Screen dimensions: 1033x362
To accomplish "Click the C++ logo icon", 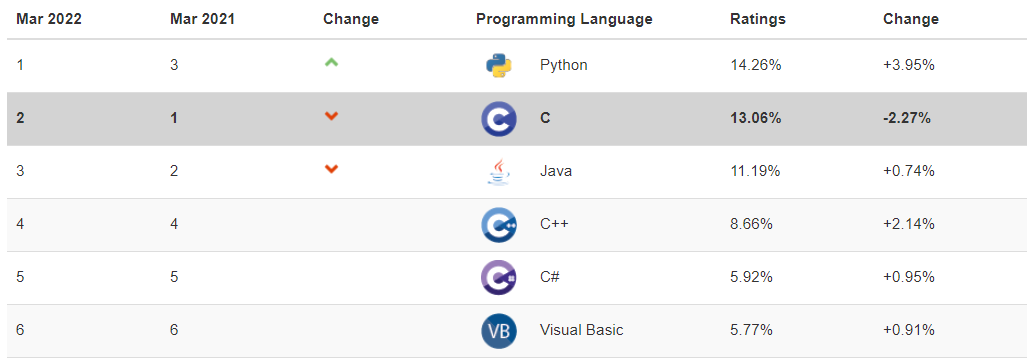I will (x=499, y=225).
